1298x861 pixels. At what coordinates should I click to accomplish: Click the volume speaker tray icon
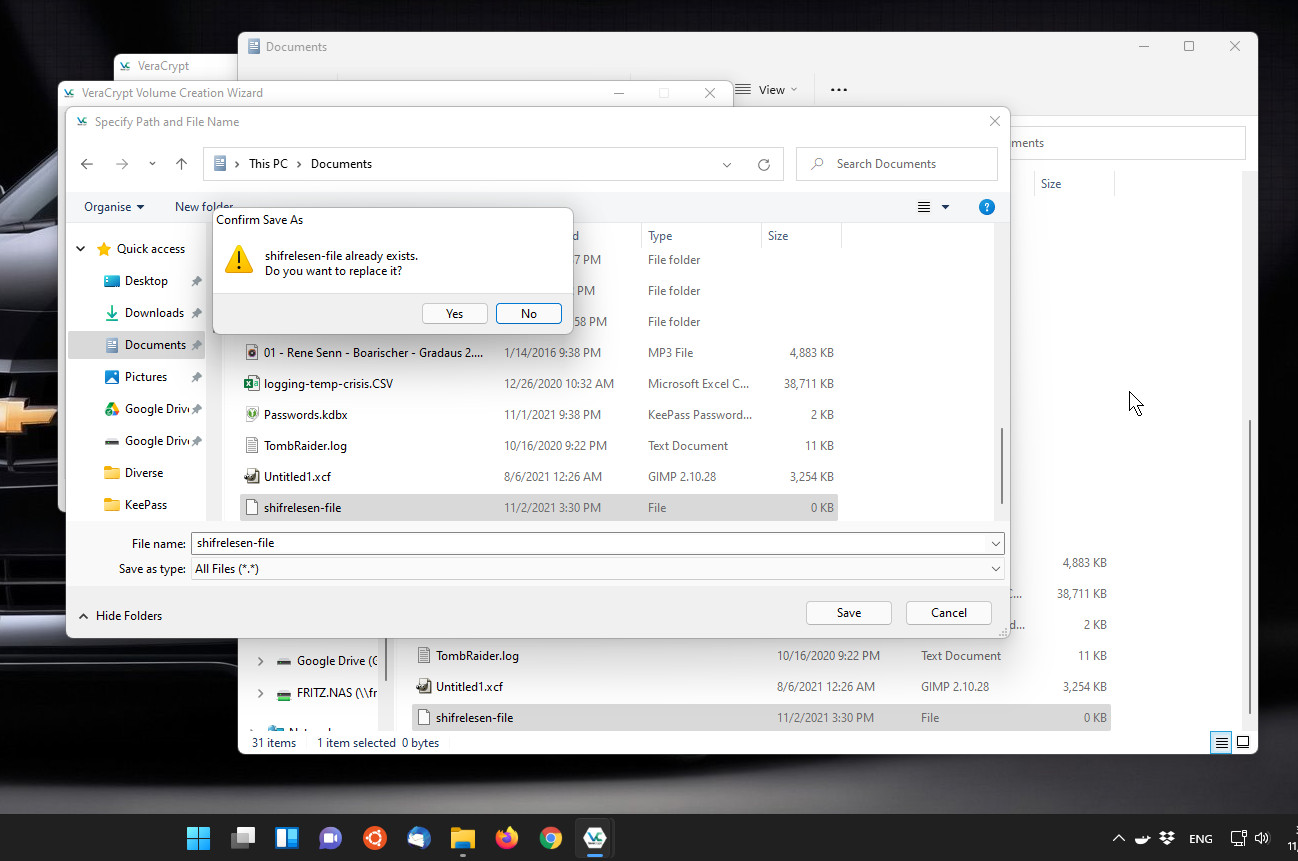1262,838
